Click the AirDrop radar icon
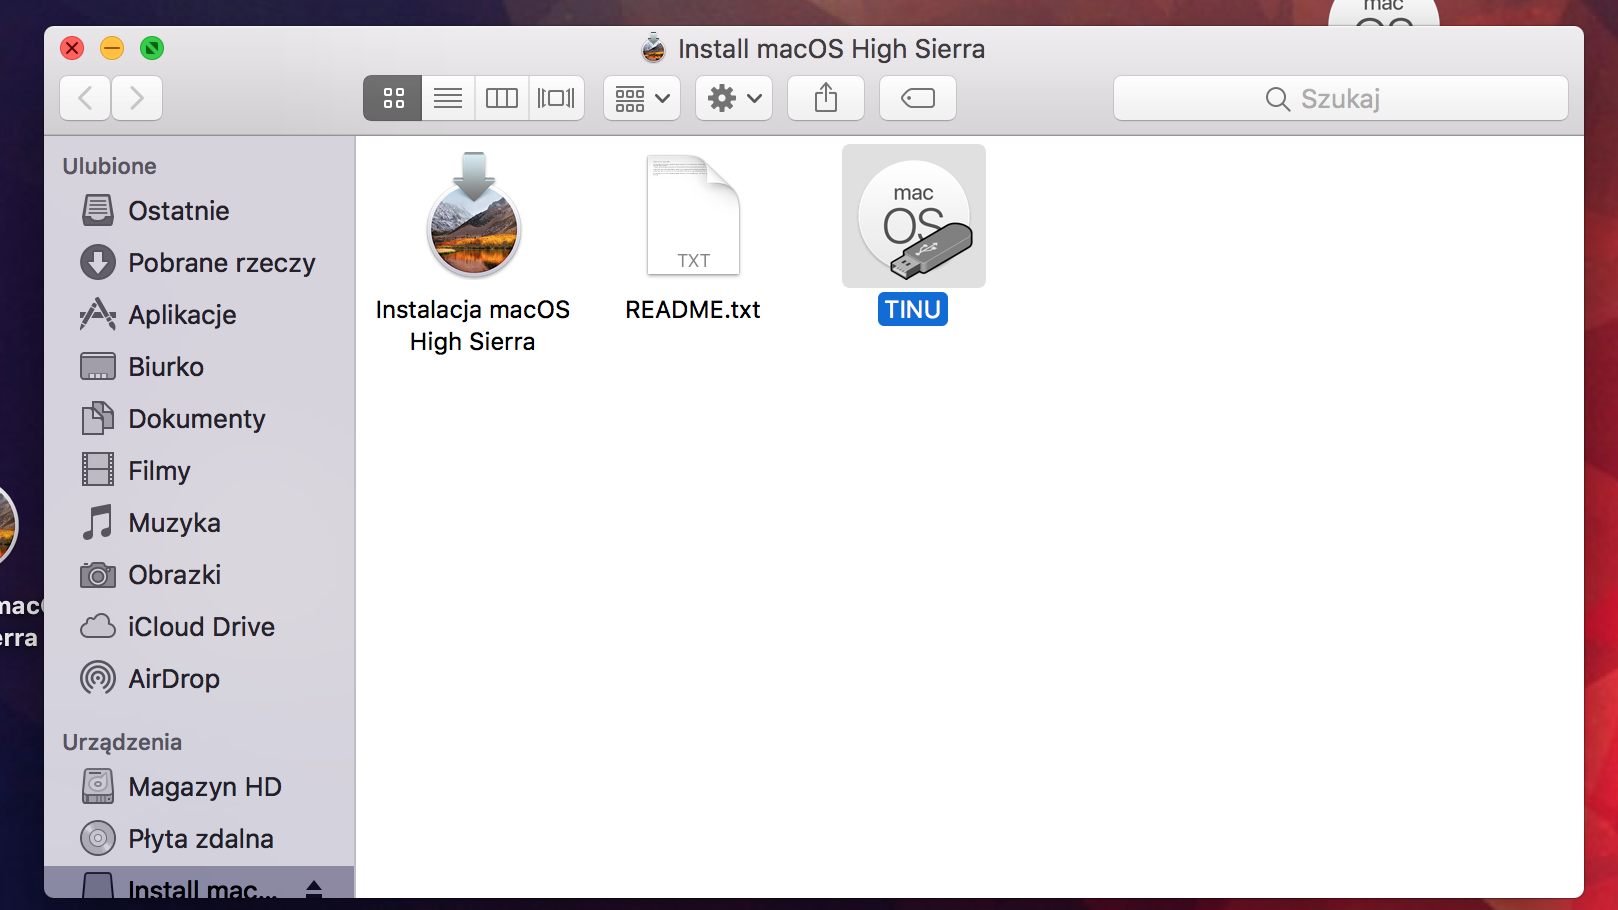The height and width of the screenshot is (910, 1618). click(x=98, y=679)
